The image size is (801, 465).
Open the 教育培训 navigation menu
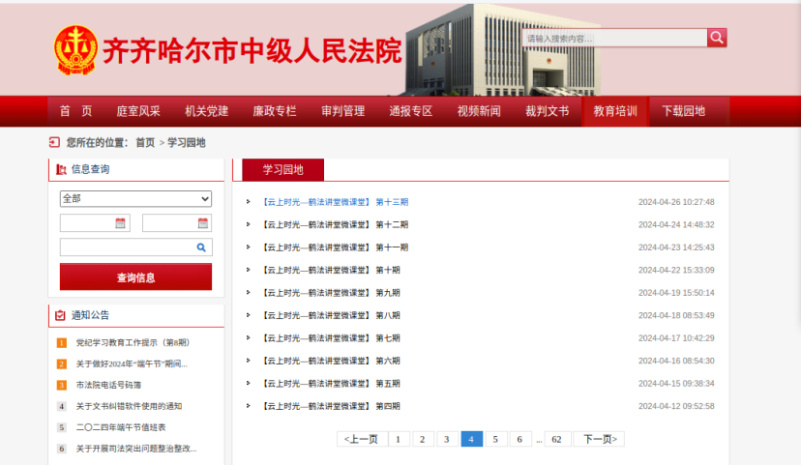coord(615,111)
